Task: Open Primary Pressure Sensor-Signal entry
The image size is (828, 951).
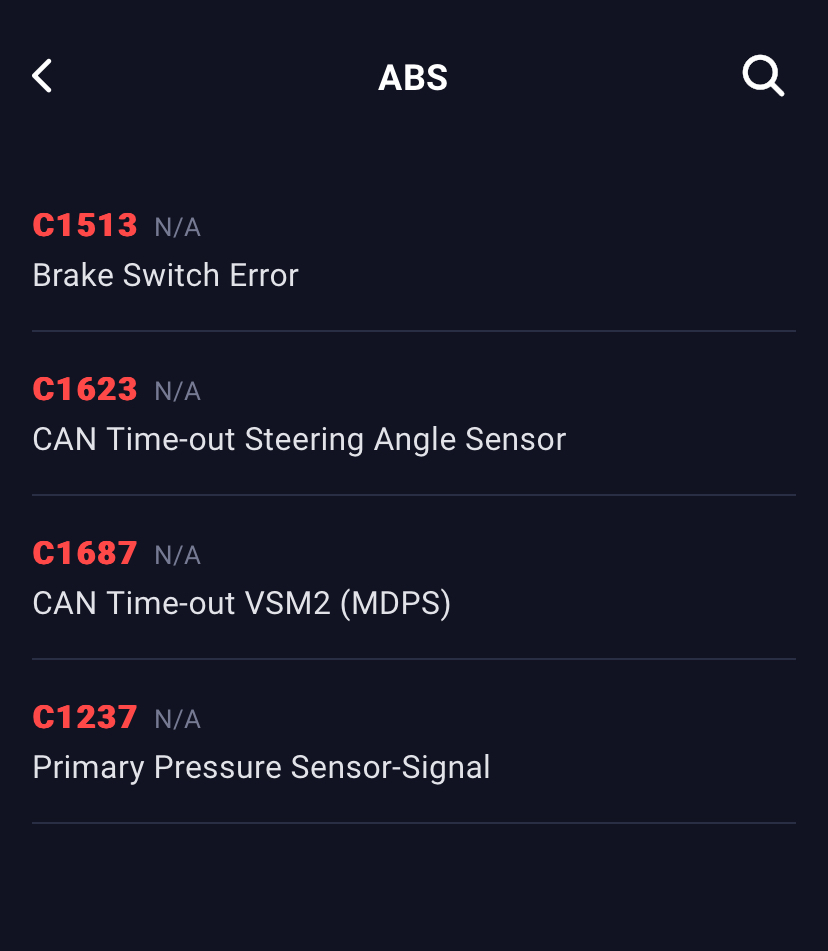Action: (261, 767)
